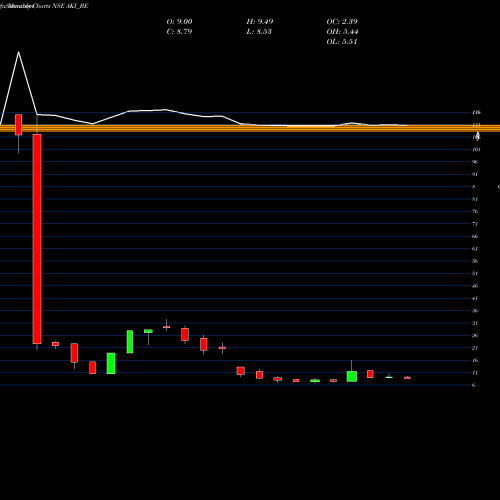
Task: Click the close value 'C: 8.79'
Action: [179, 32]
